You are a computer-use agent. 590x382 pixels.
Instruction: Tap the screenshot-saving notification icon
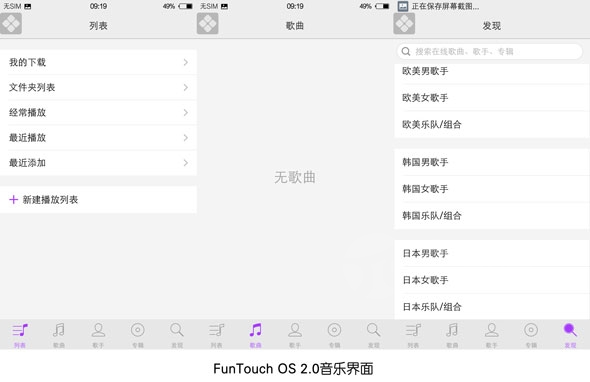pos(403,6)
